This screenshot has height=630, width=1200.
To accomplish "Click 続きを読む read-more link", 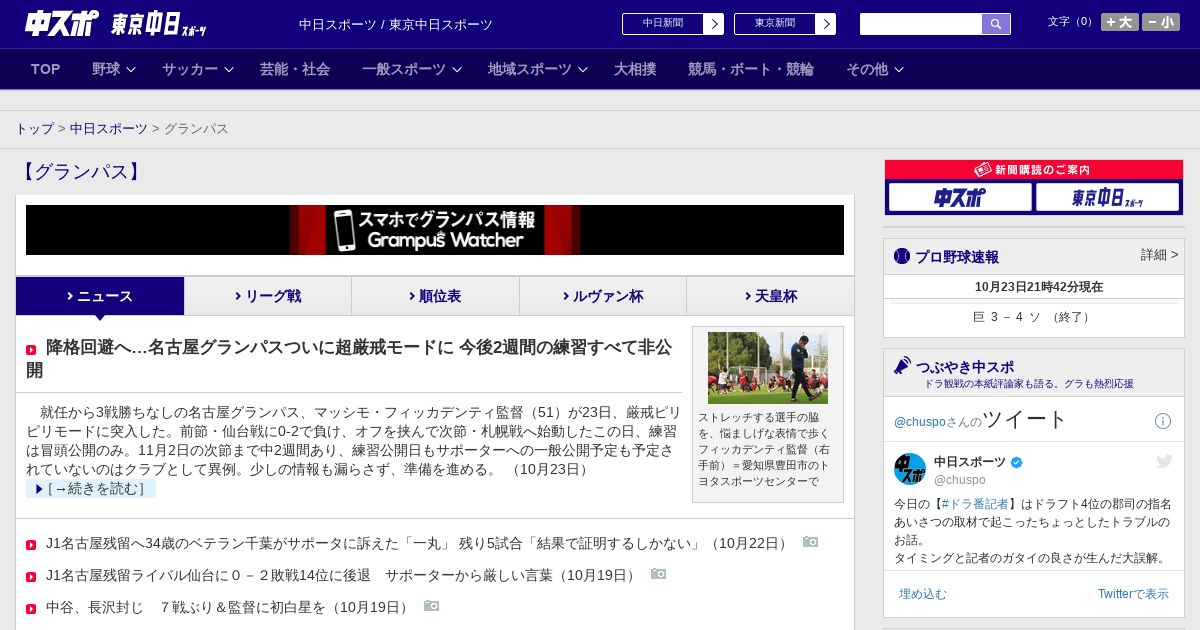I will pos(91,489).
